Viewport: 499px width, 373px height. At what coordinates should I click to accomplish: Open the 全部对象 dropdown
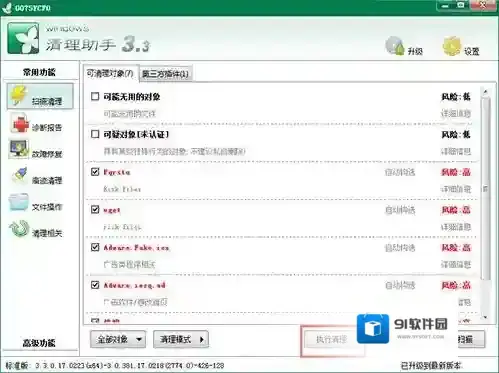118,339
